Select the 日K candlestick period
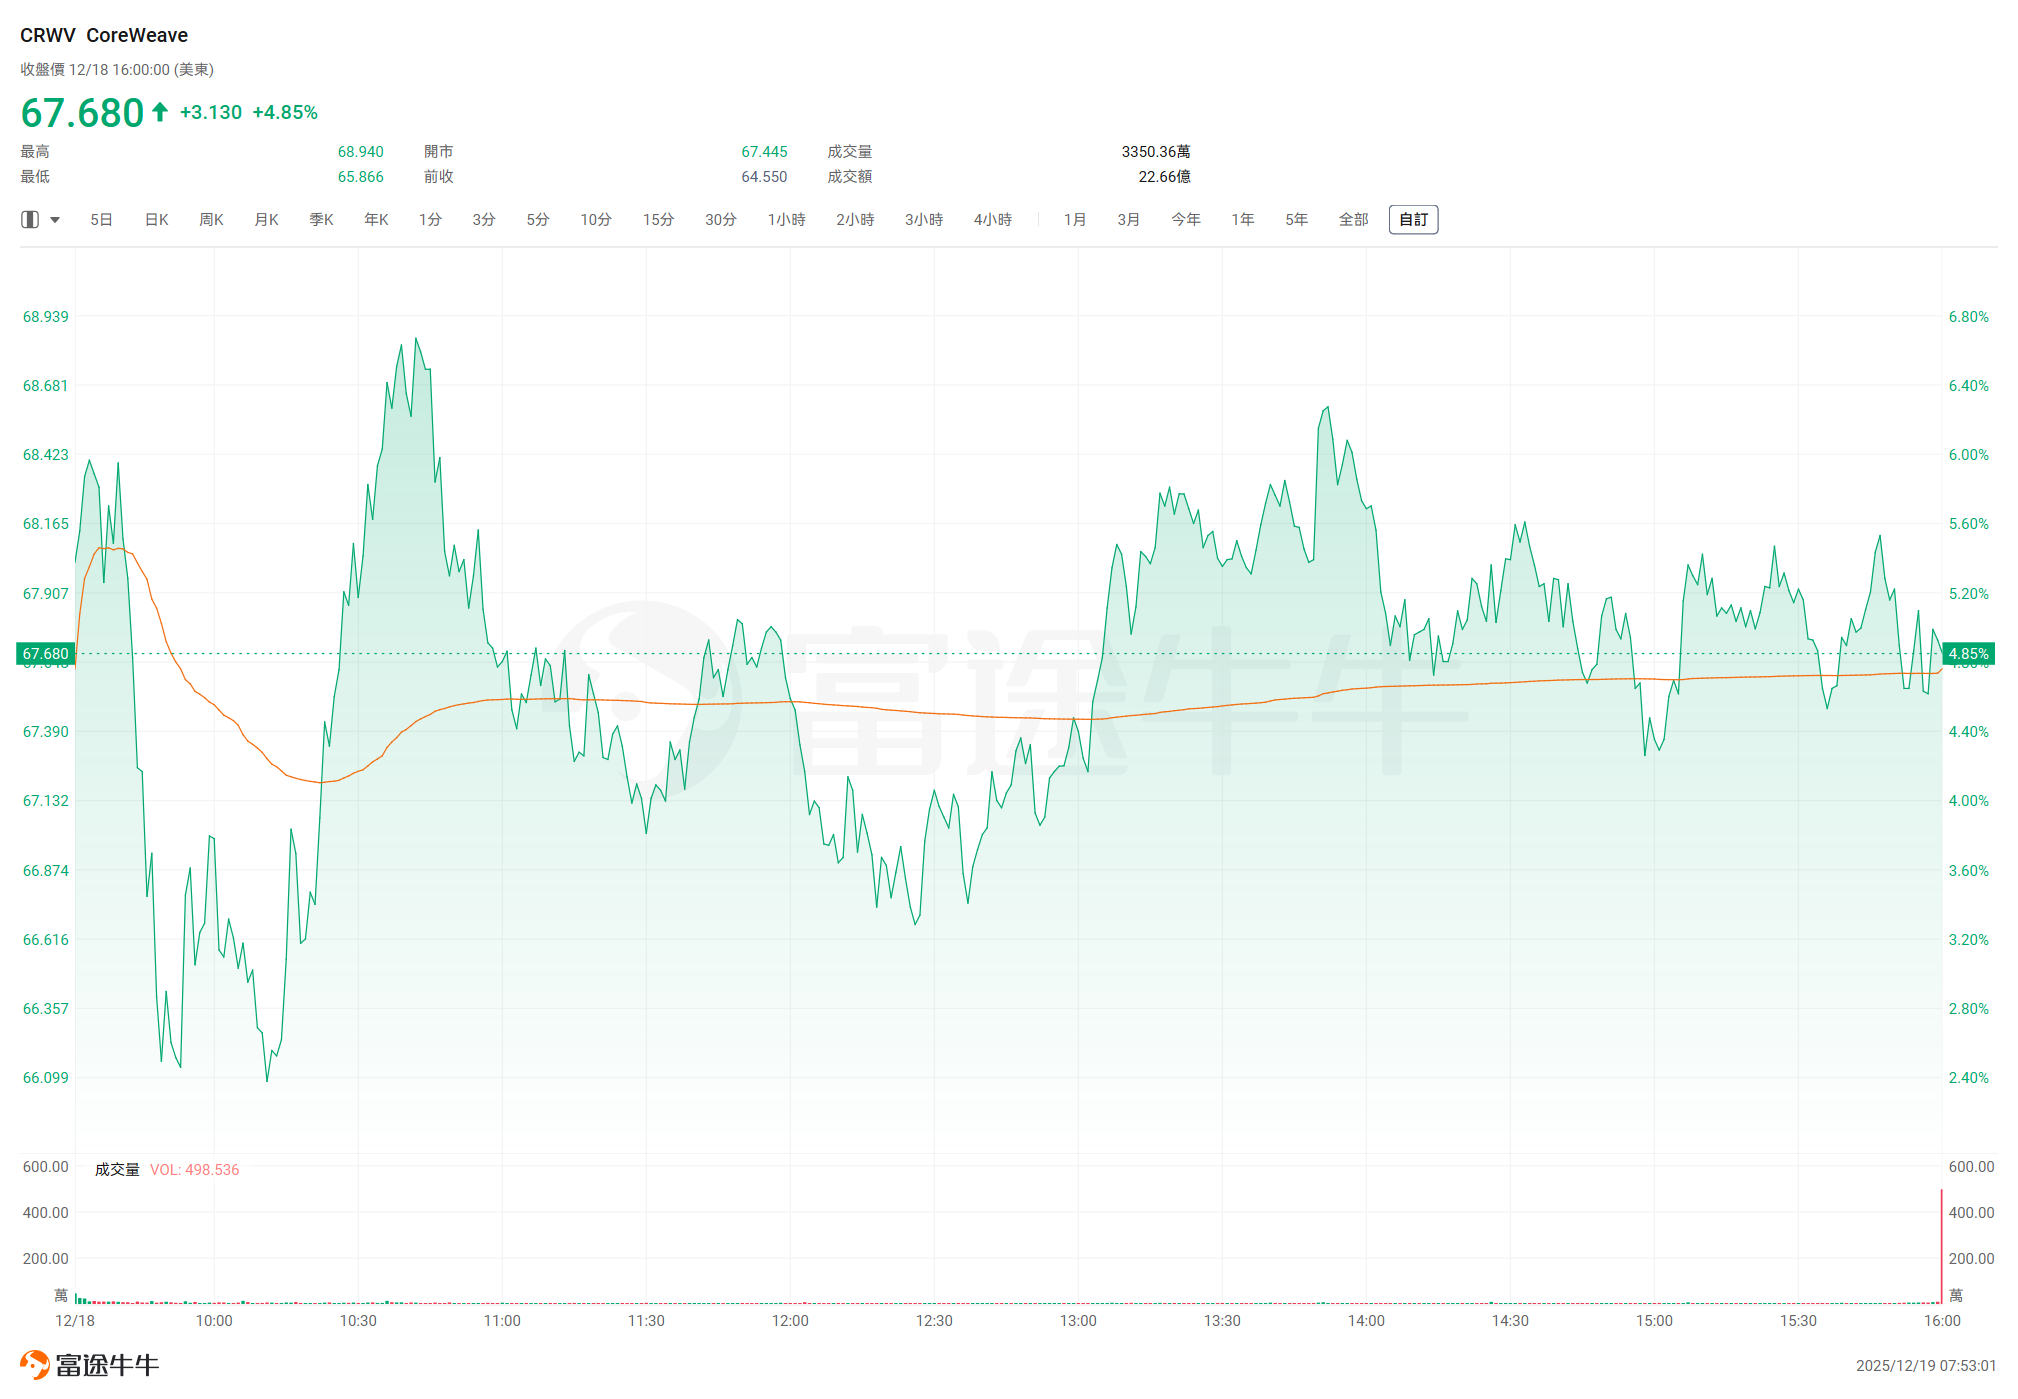Screen dimensions: 2018x1399 157,219
